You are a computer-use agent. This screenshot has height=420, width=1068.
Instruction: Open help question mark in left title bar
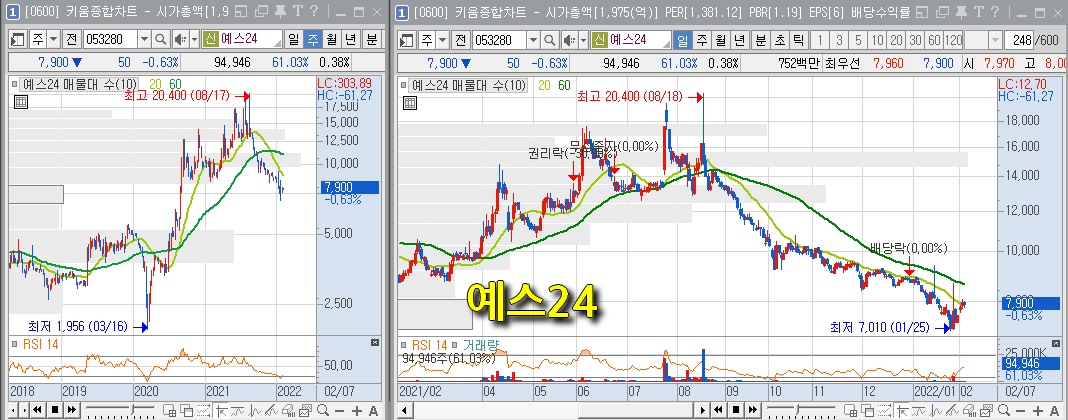pyautogui.click(x=313, y=11)
